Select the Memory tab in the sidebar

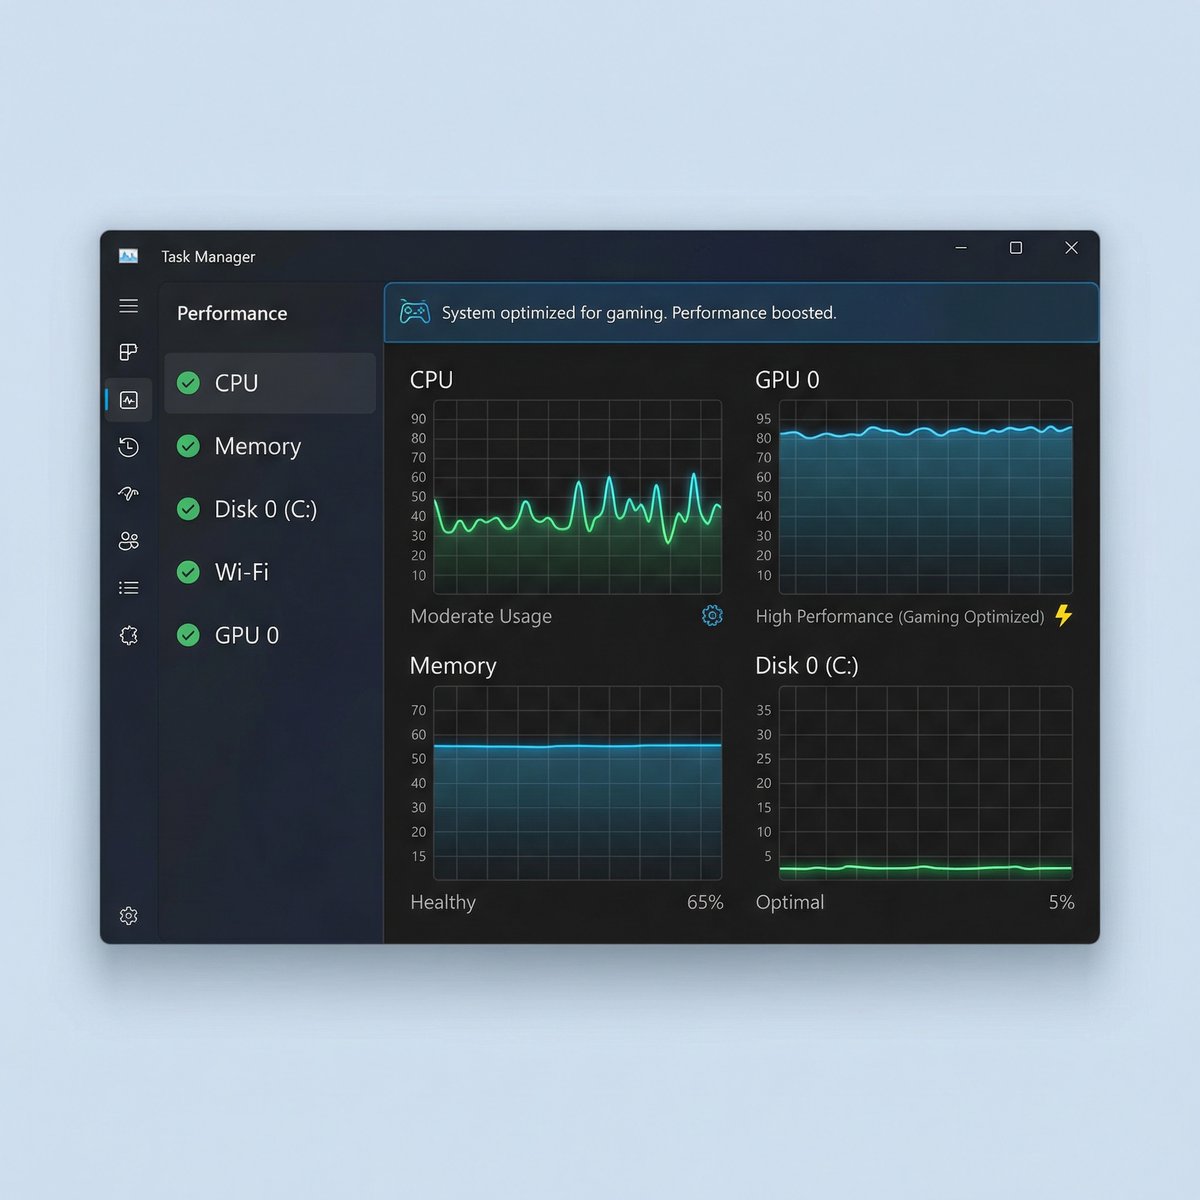coord(257,446)
